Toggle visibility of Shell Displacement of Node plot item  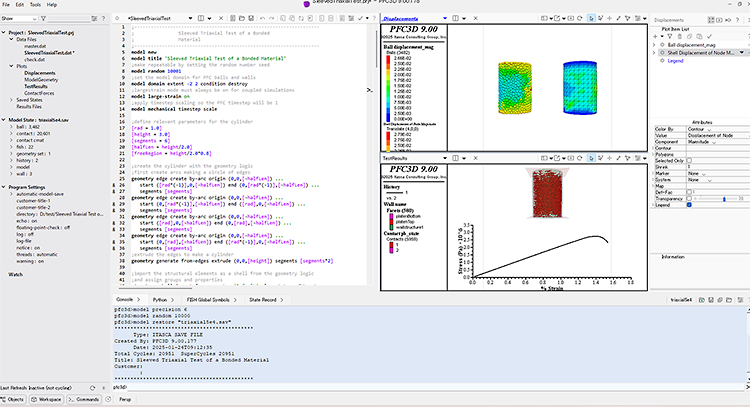click(662, 53)
